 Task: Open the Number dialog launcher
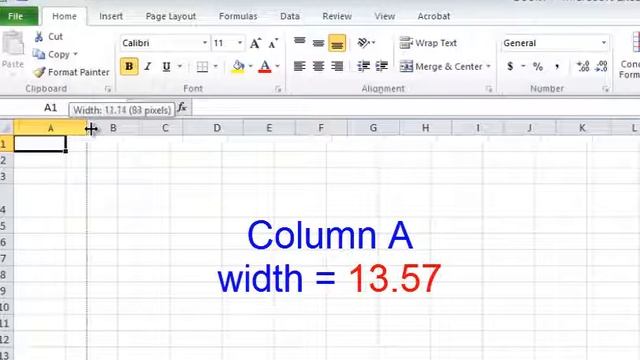click(605, 89)
